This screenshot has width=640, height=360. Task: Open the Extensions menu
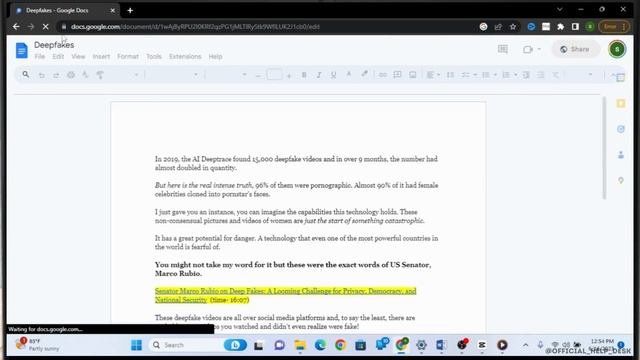[185, 56]
